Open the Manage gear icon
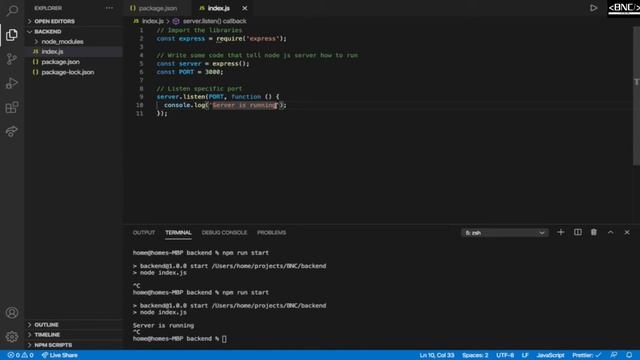The height and width of the screenshot is (360, 640). [x=12, y=337]
